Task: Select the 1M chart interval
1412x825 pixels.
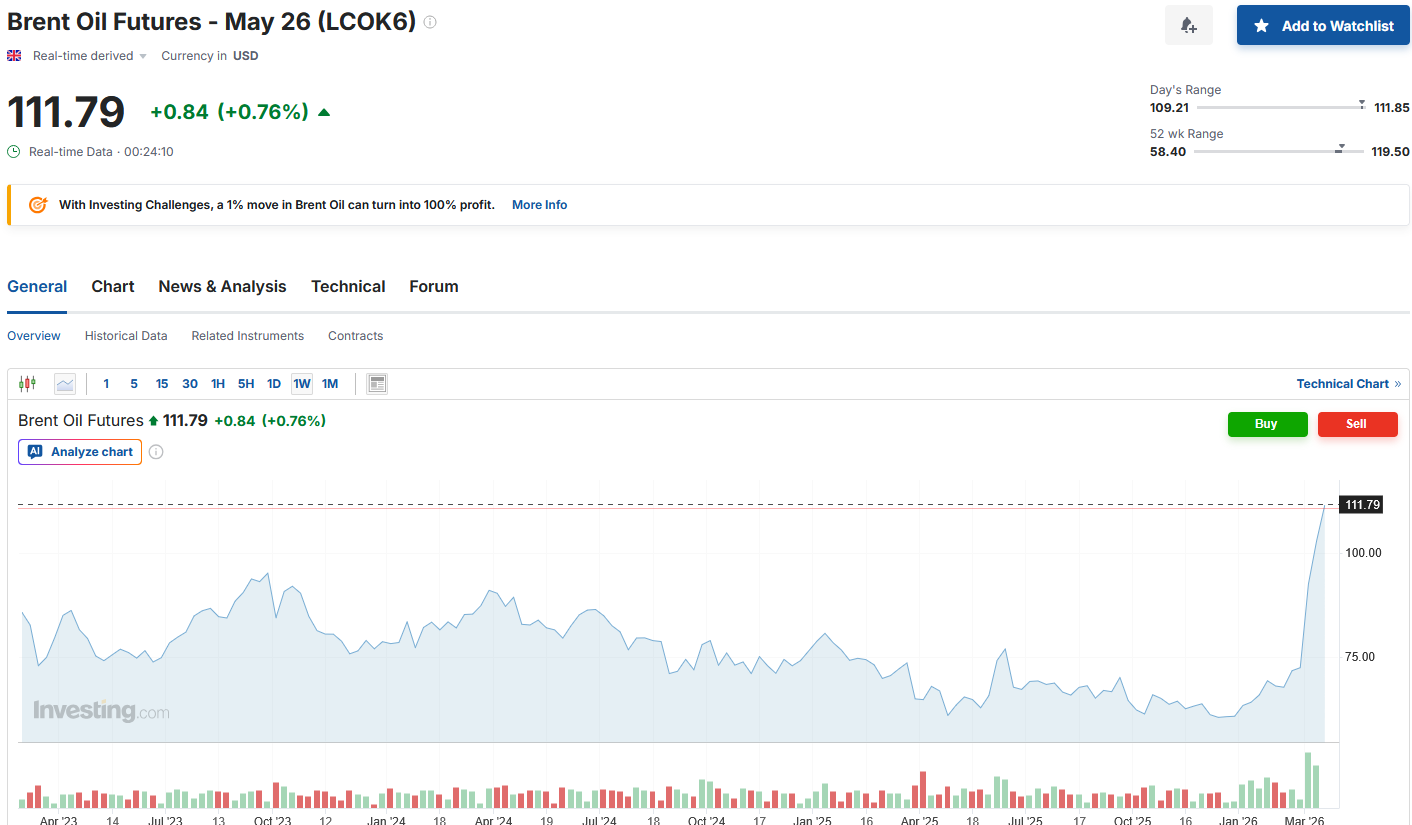Action: tap(330, 384)
